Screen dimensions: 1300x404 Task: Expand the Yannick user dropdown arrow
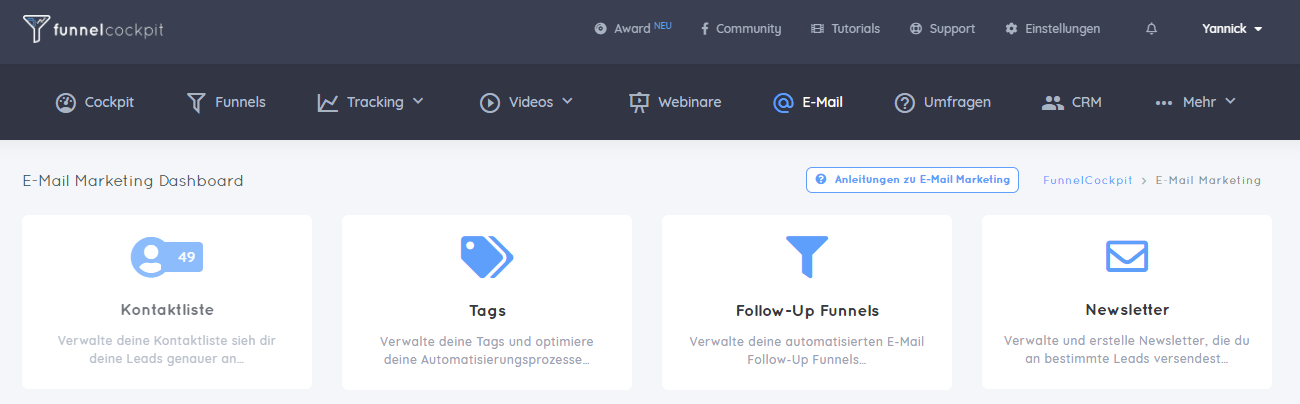click(1258, 29)
